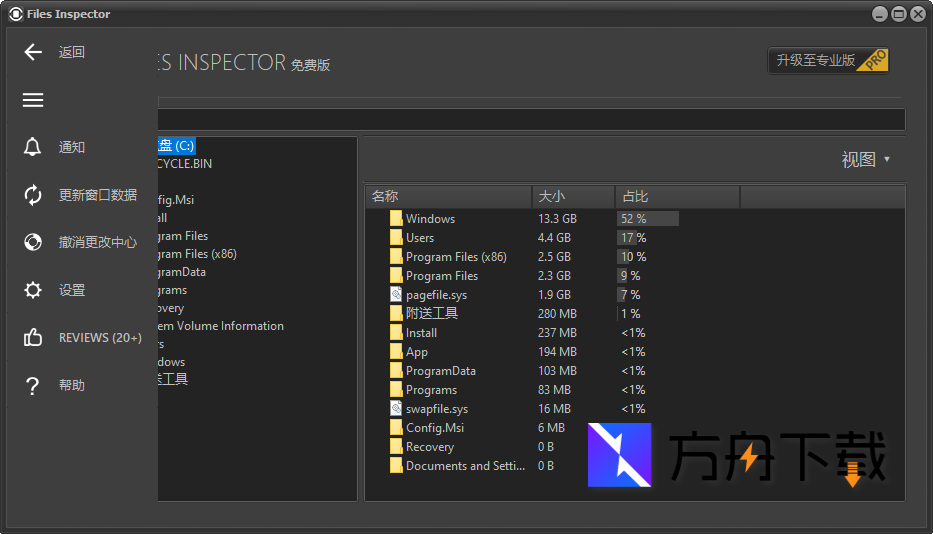Click the pagefile.sys file icon
Screen dimensions: 933x534
click(x=396, y=294)
